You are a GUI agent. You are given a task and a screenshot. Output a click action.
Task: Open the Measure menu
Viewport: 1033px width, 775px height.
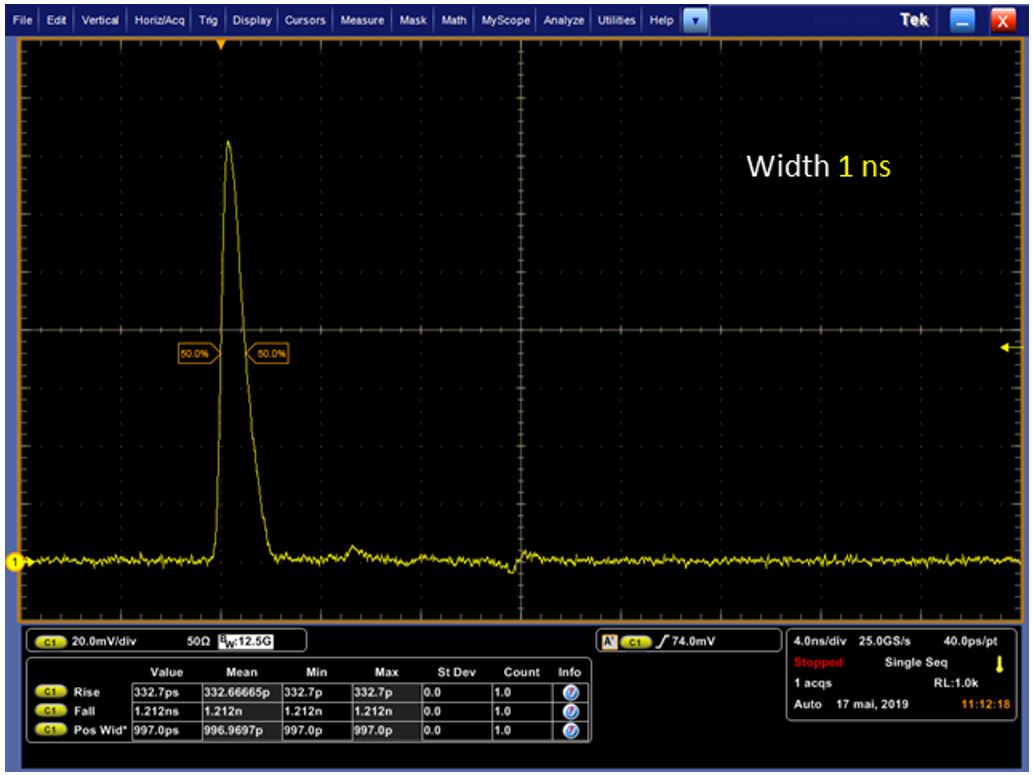tap(362, 20)
